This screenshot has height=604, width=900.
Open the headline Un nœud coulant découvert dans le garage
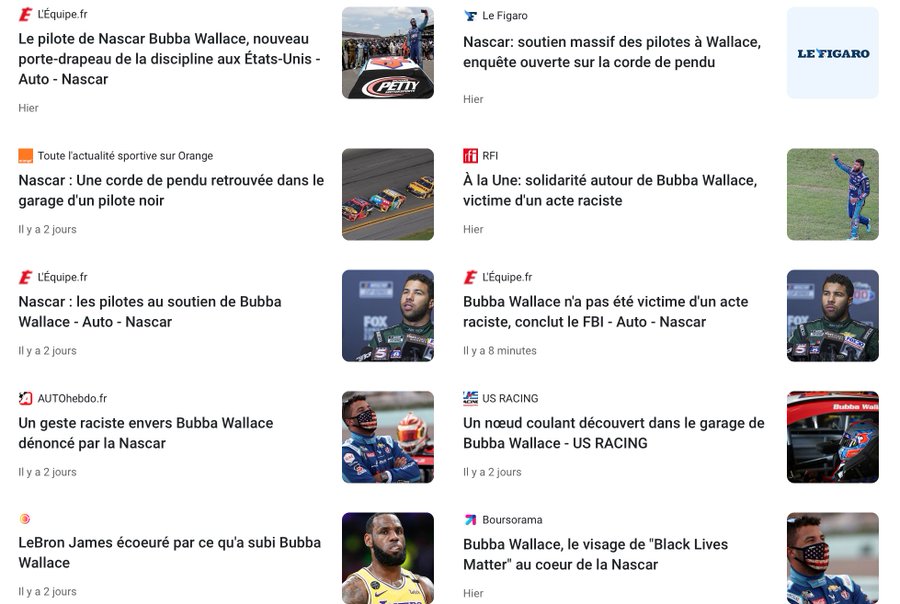tap(614, 433)
